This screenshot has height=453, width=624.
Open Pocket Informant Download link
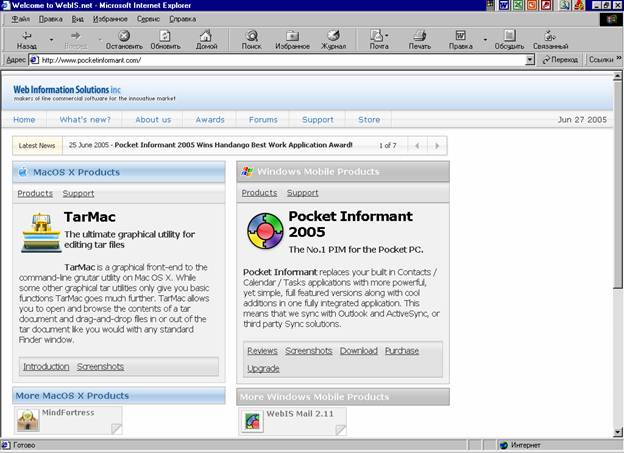359,351
